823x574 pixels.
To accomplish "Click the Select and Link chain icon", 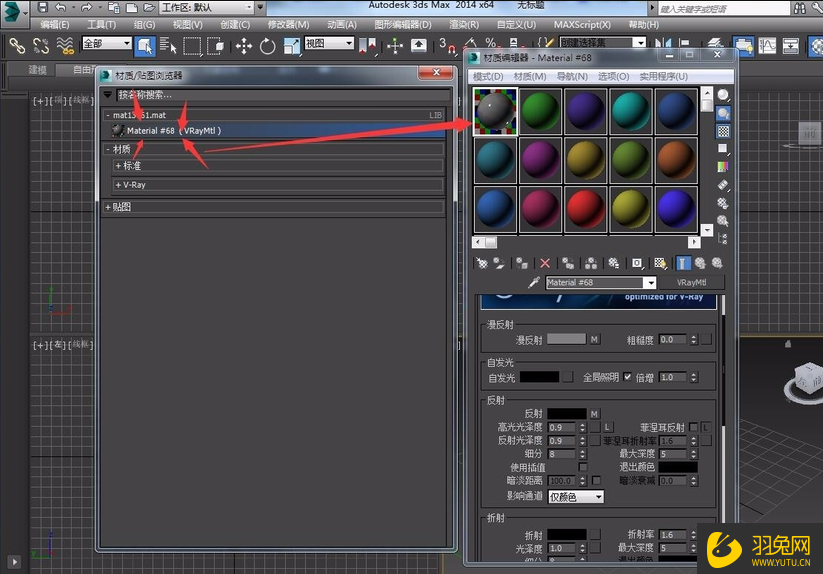I will (17, 46).
